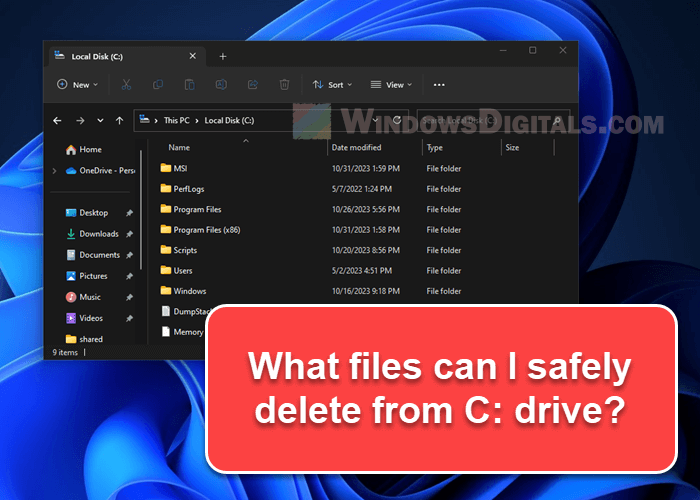The width and height of the screenshot is (700, 500).
Task: Go up one level with up arrow
Action: click(119, 121)
